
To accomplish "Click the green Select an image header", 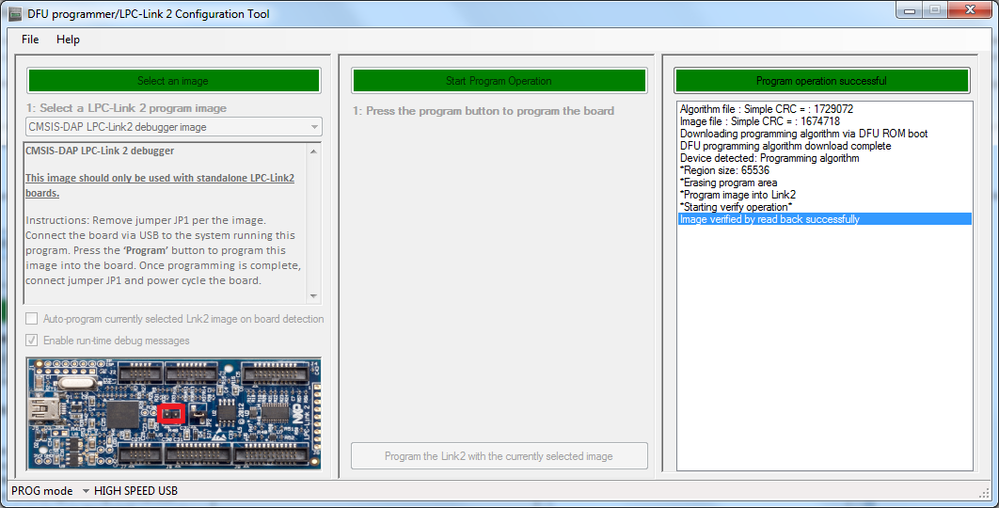I will pyautogui.click(x=173, y=81).
